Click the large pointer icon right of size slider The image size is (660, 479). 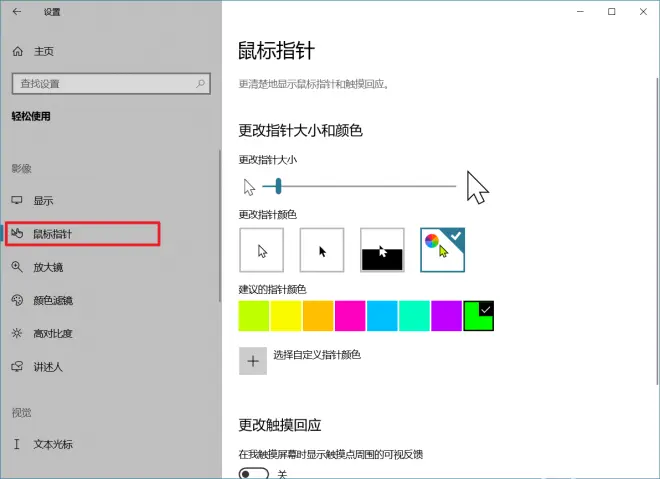coord(477,187)
